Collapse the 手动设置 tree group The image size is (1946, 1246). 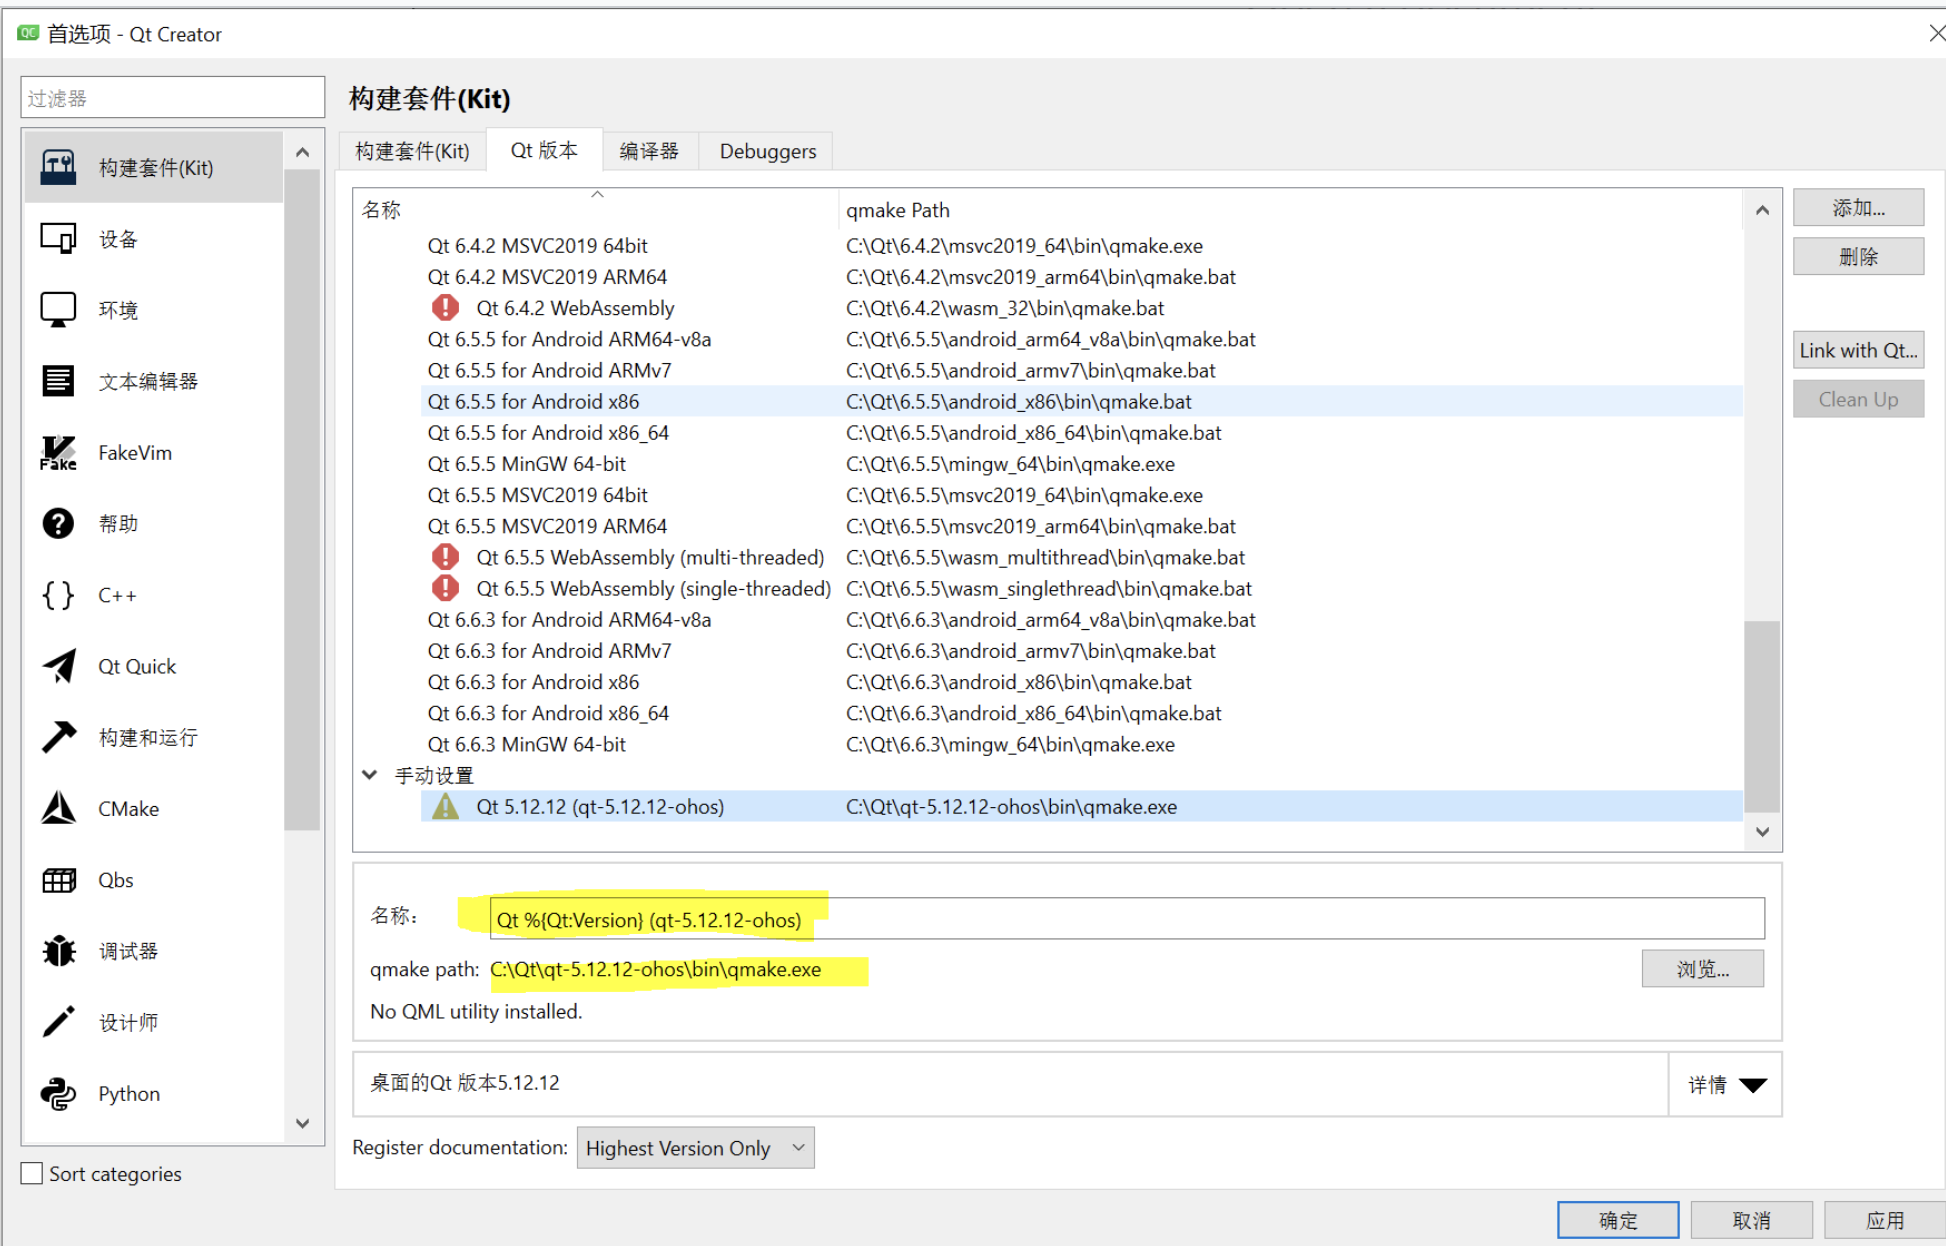click(x=369, y=775)
